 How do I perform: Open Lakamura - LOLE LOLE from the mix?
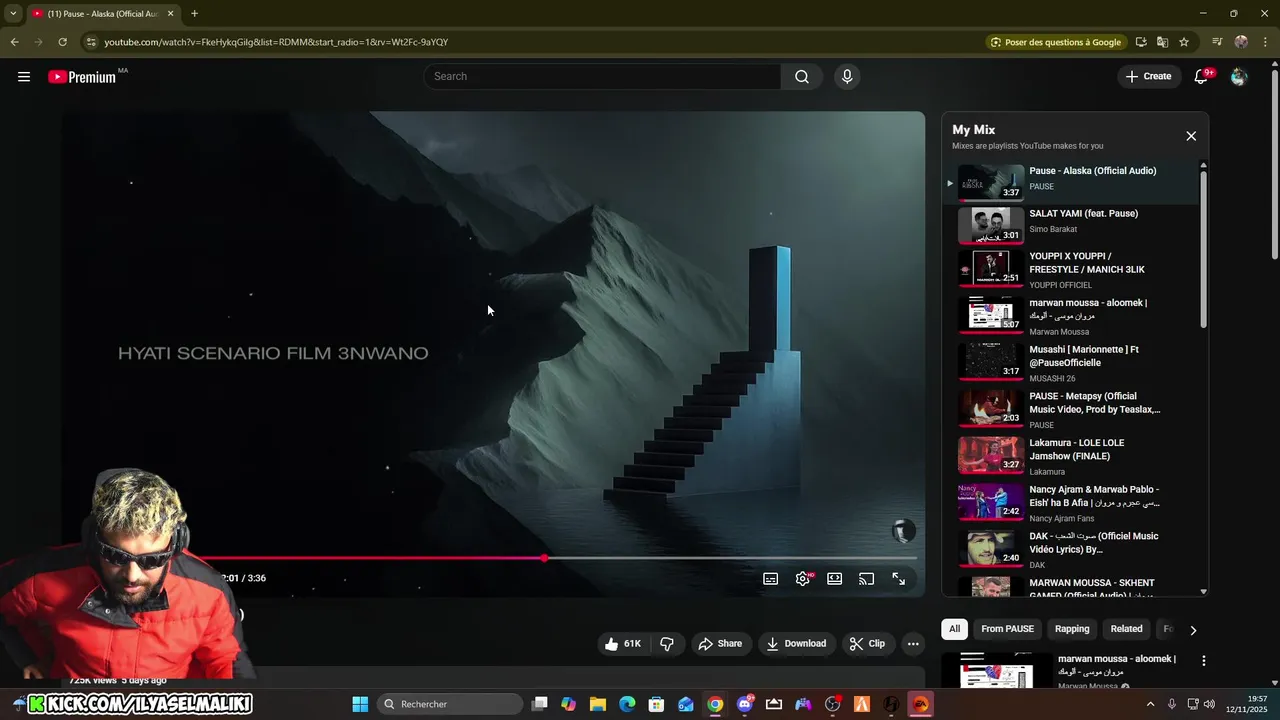coord(1071,456)
